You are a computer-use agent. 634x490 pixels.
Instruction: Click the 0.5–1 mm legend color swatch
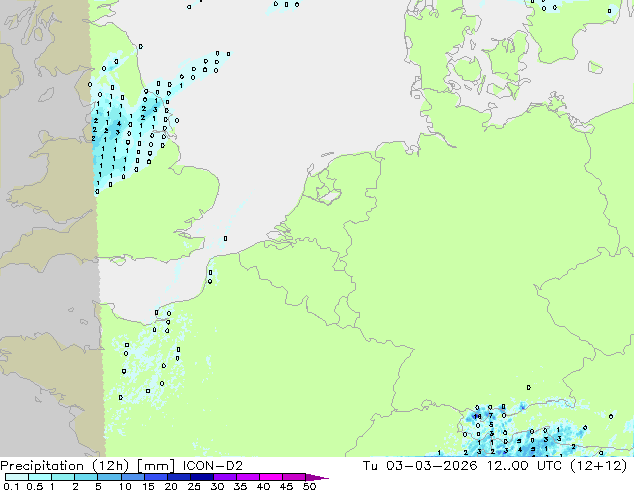(x=40, y=477)
